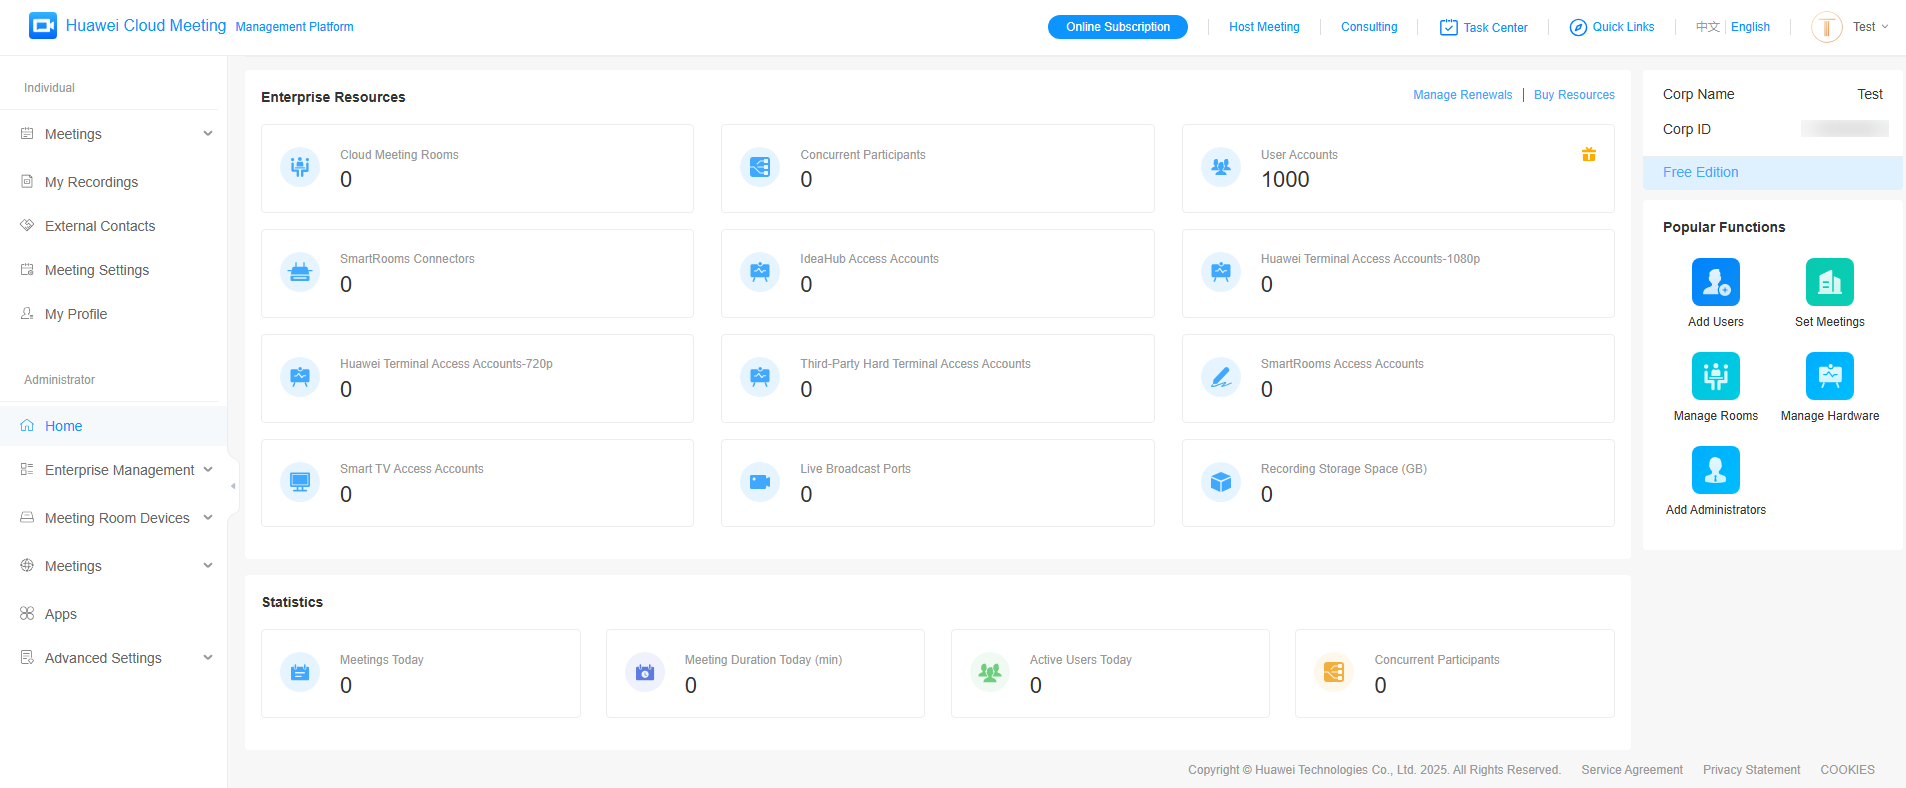Expand the Enterprise Management chevron

[208, 470]
